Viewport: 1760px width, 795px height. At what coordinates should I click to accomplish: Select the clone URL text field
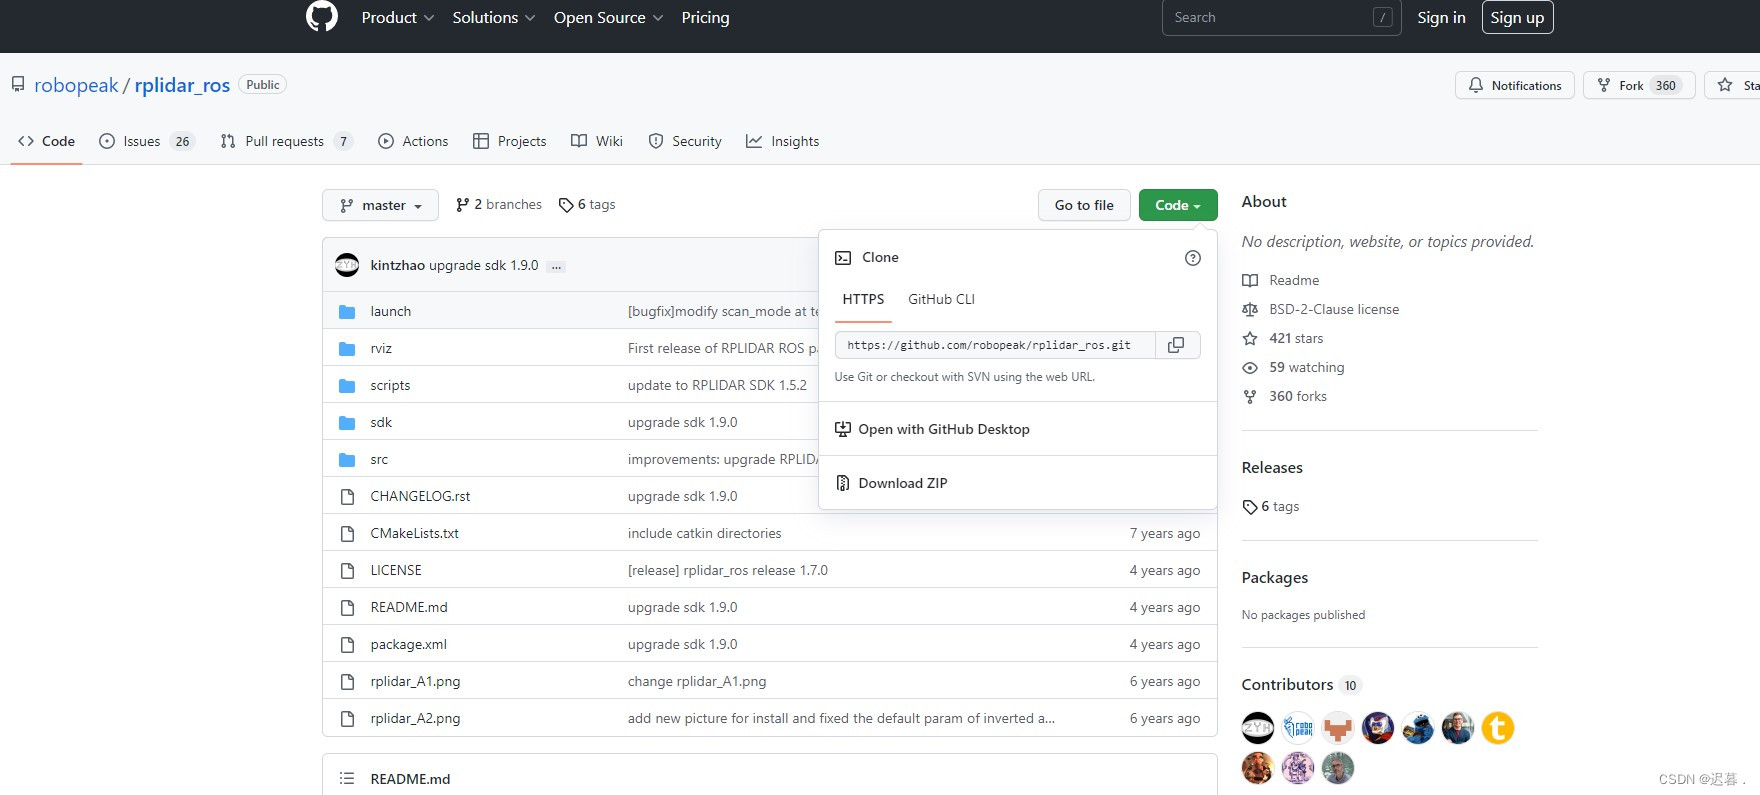(995, 345)
